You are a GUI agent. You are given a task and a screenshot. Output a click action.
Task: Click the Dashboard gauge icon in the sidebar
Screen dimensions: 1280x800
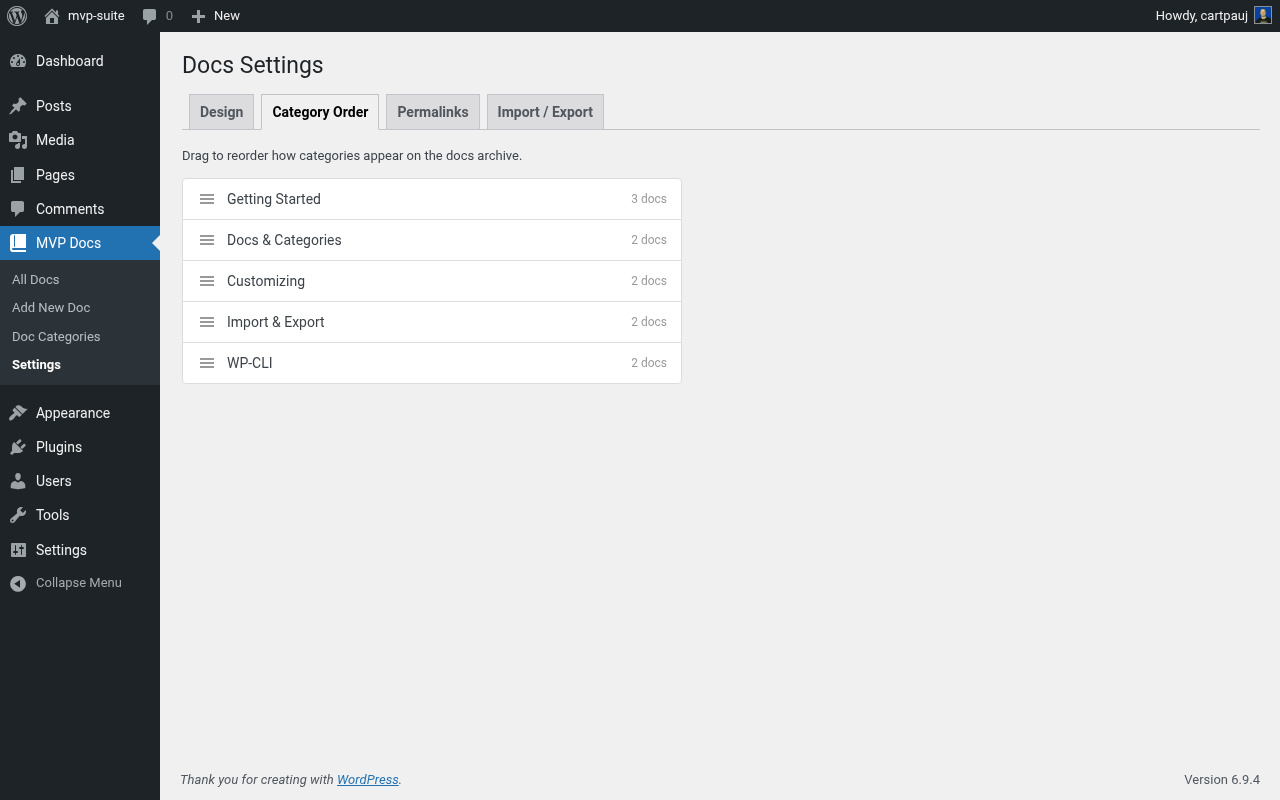click(x=20, y=61)
